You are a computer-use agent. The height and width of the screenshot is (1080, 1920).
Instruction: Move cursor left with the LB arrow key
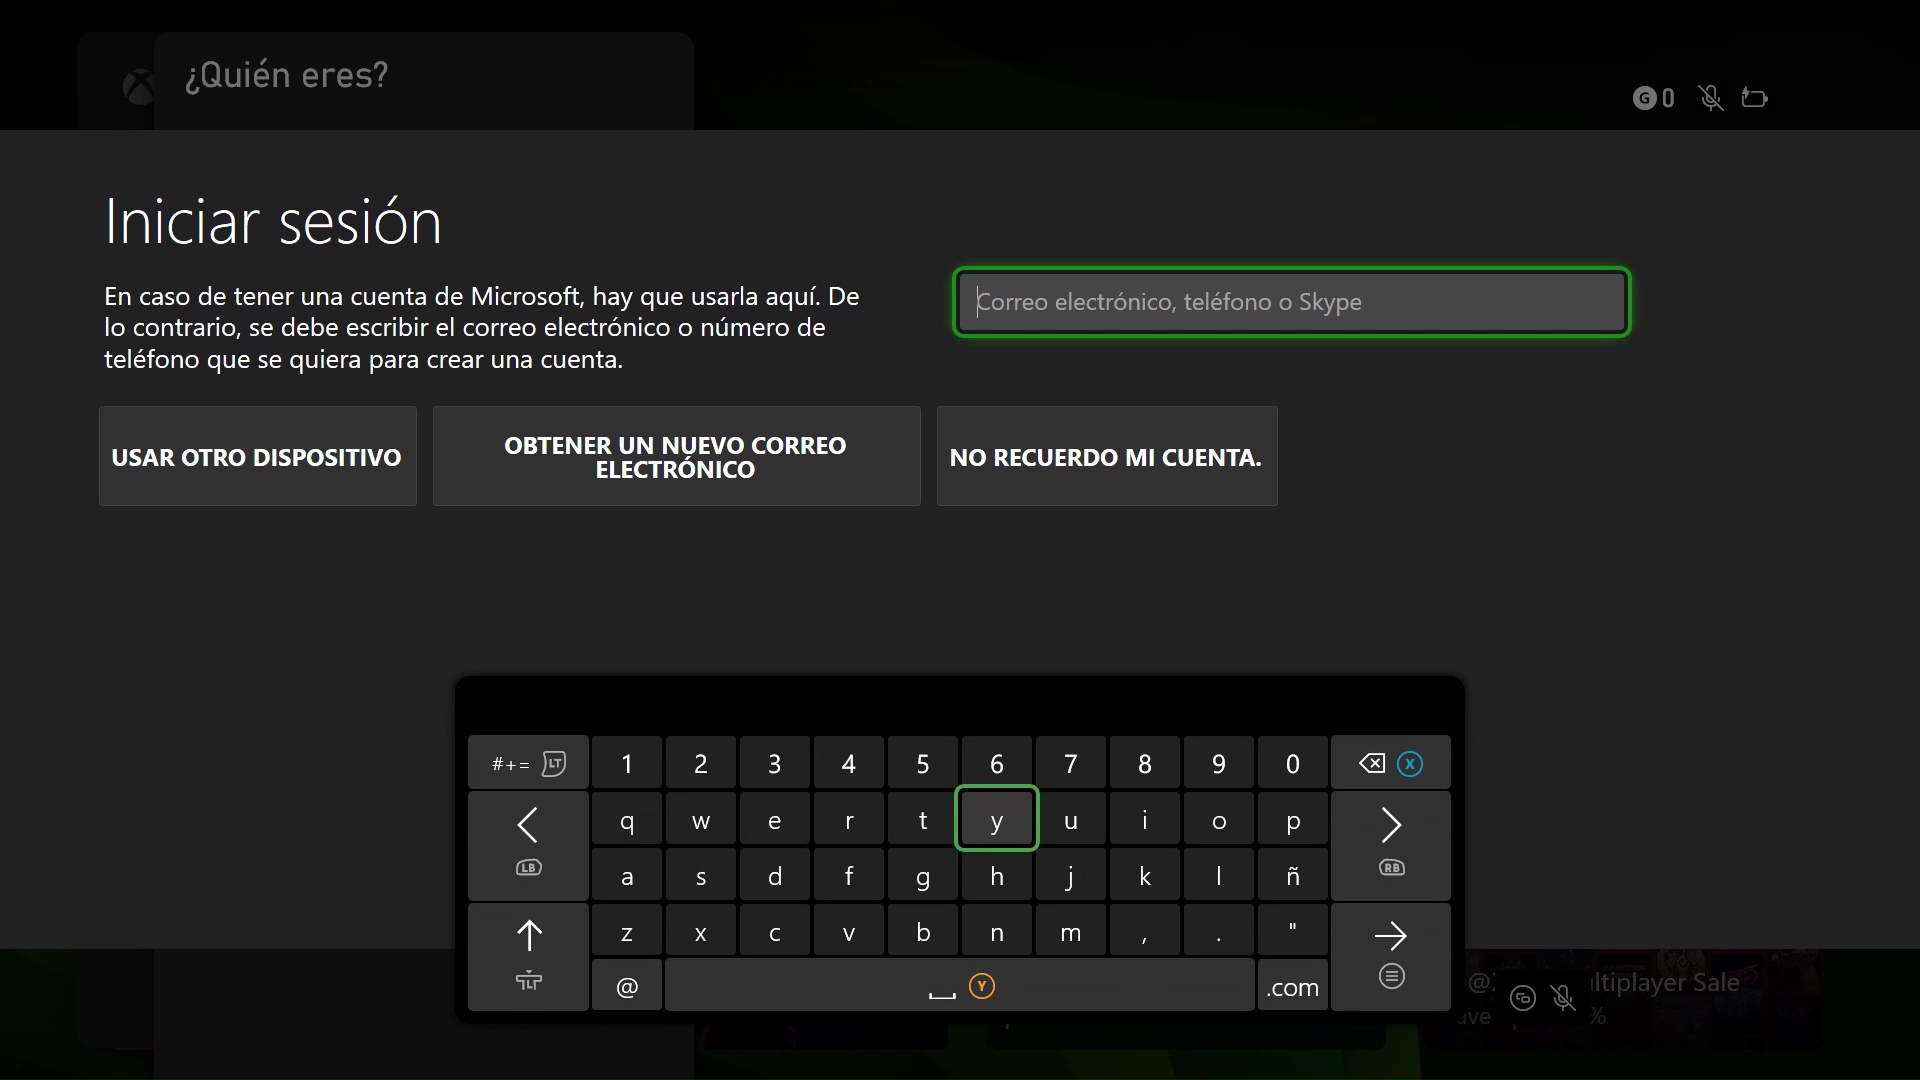pos(528,846)
